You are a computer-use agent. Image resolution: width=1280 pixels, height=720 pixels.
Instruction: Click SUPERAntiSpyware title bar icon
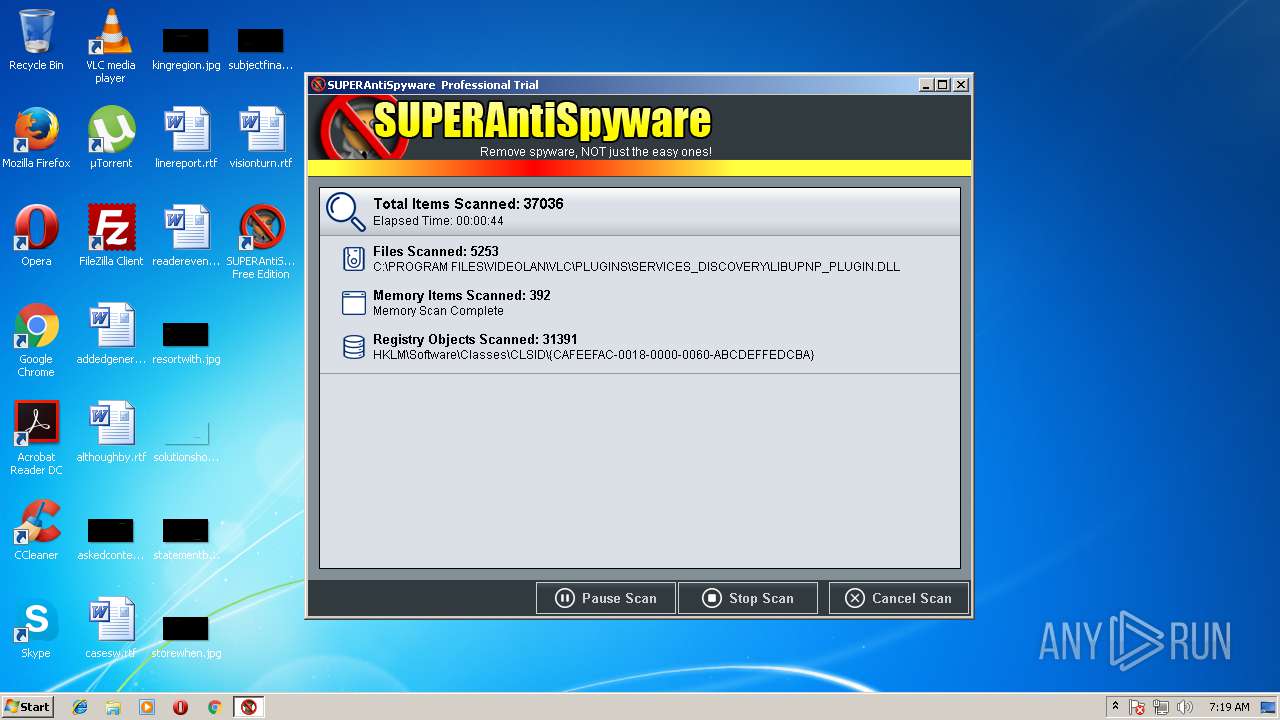click(x=318, y=85)
